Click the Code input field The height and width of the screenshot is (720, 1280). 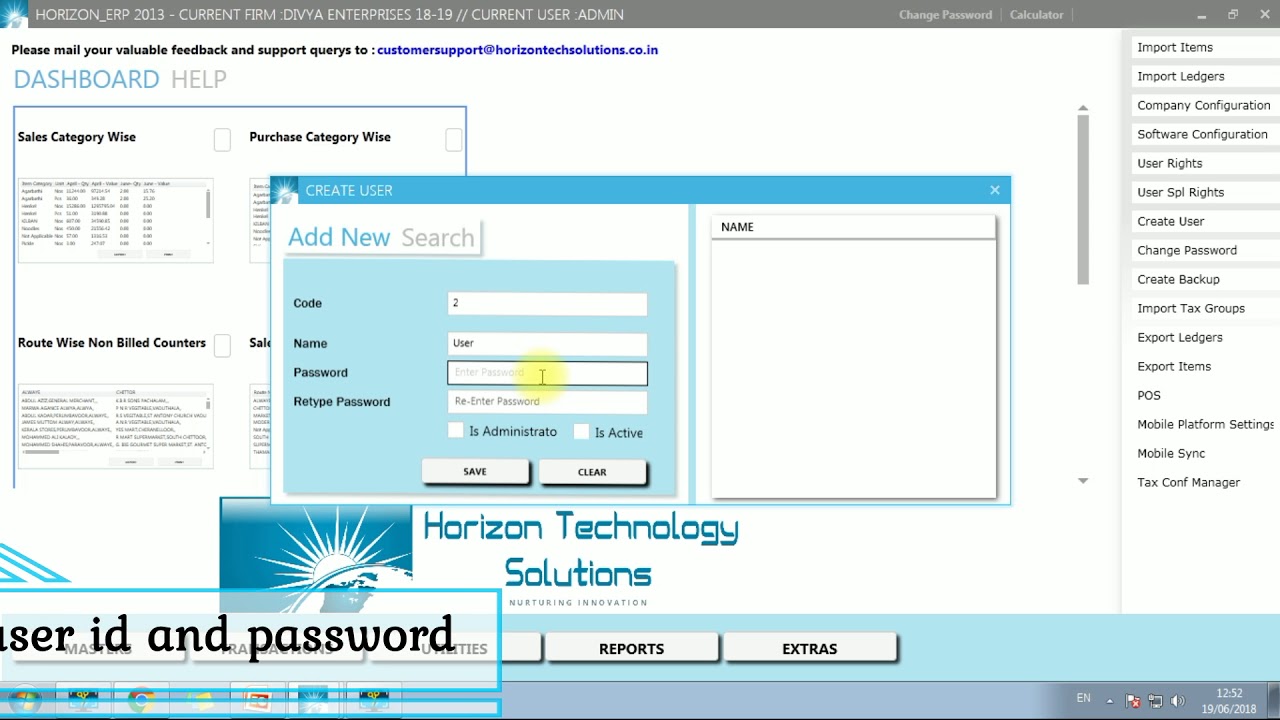point(547,303)
